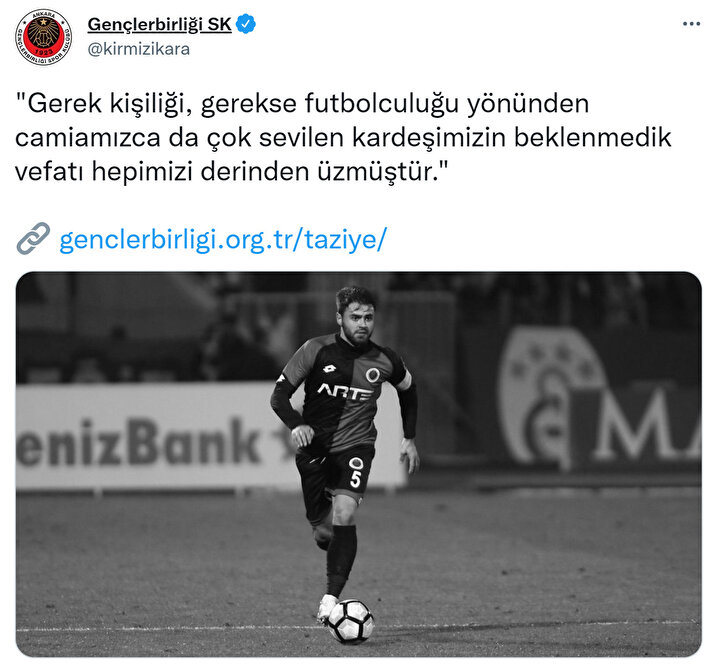Image resolution: width=720 pixels, height=670 pixels.
Task: Click the chain link icon
Action: 33,238
